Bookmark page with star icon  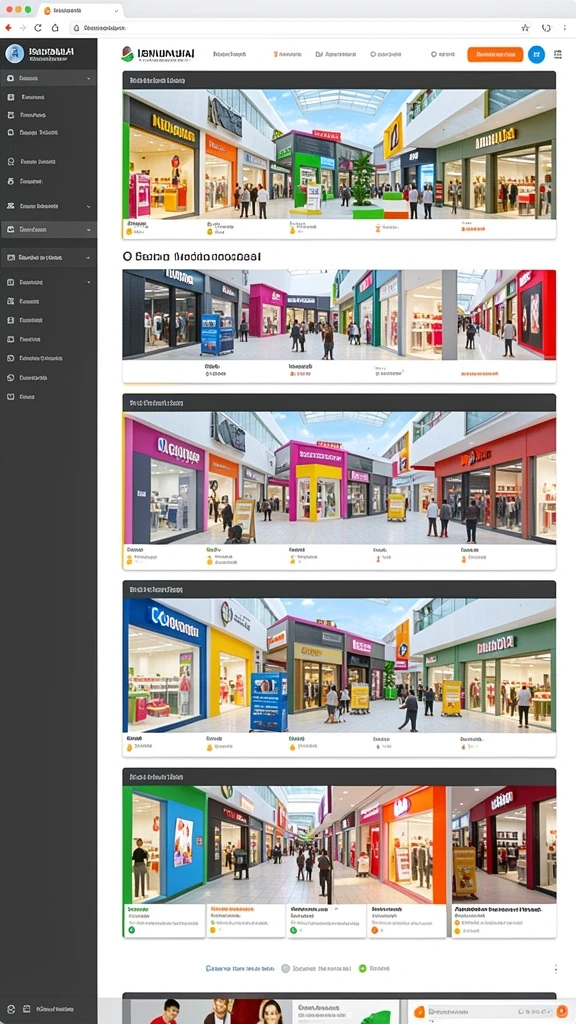point(525,28)
